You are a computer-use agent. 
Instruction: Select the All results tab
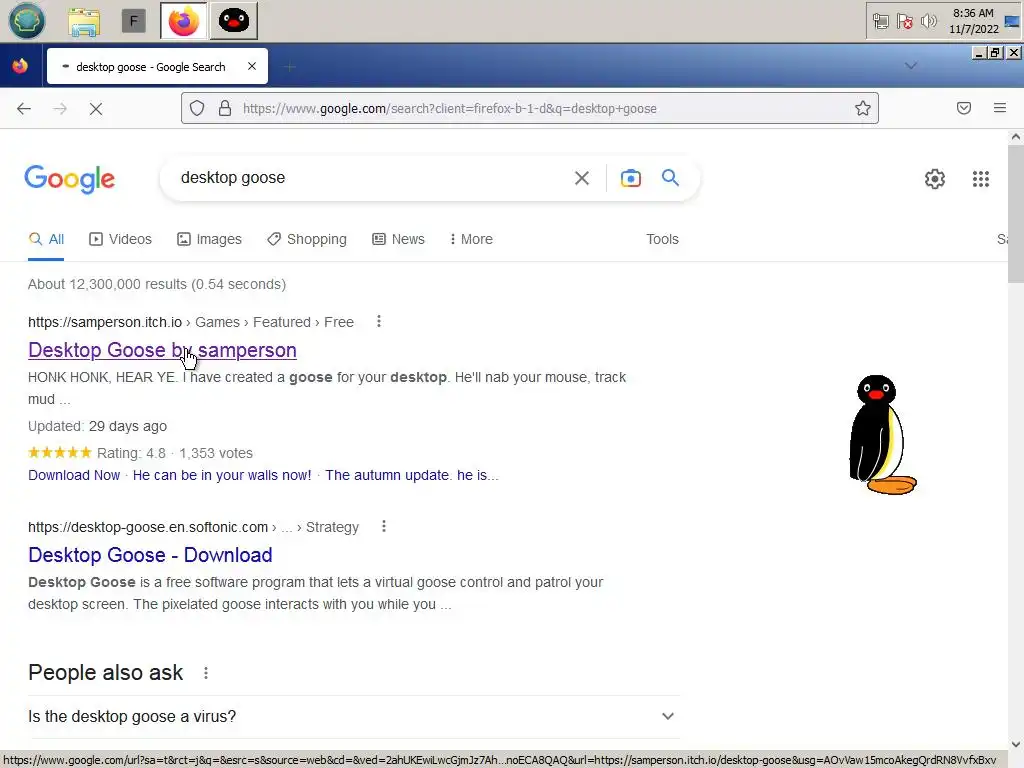46,239
